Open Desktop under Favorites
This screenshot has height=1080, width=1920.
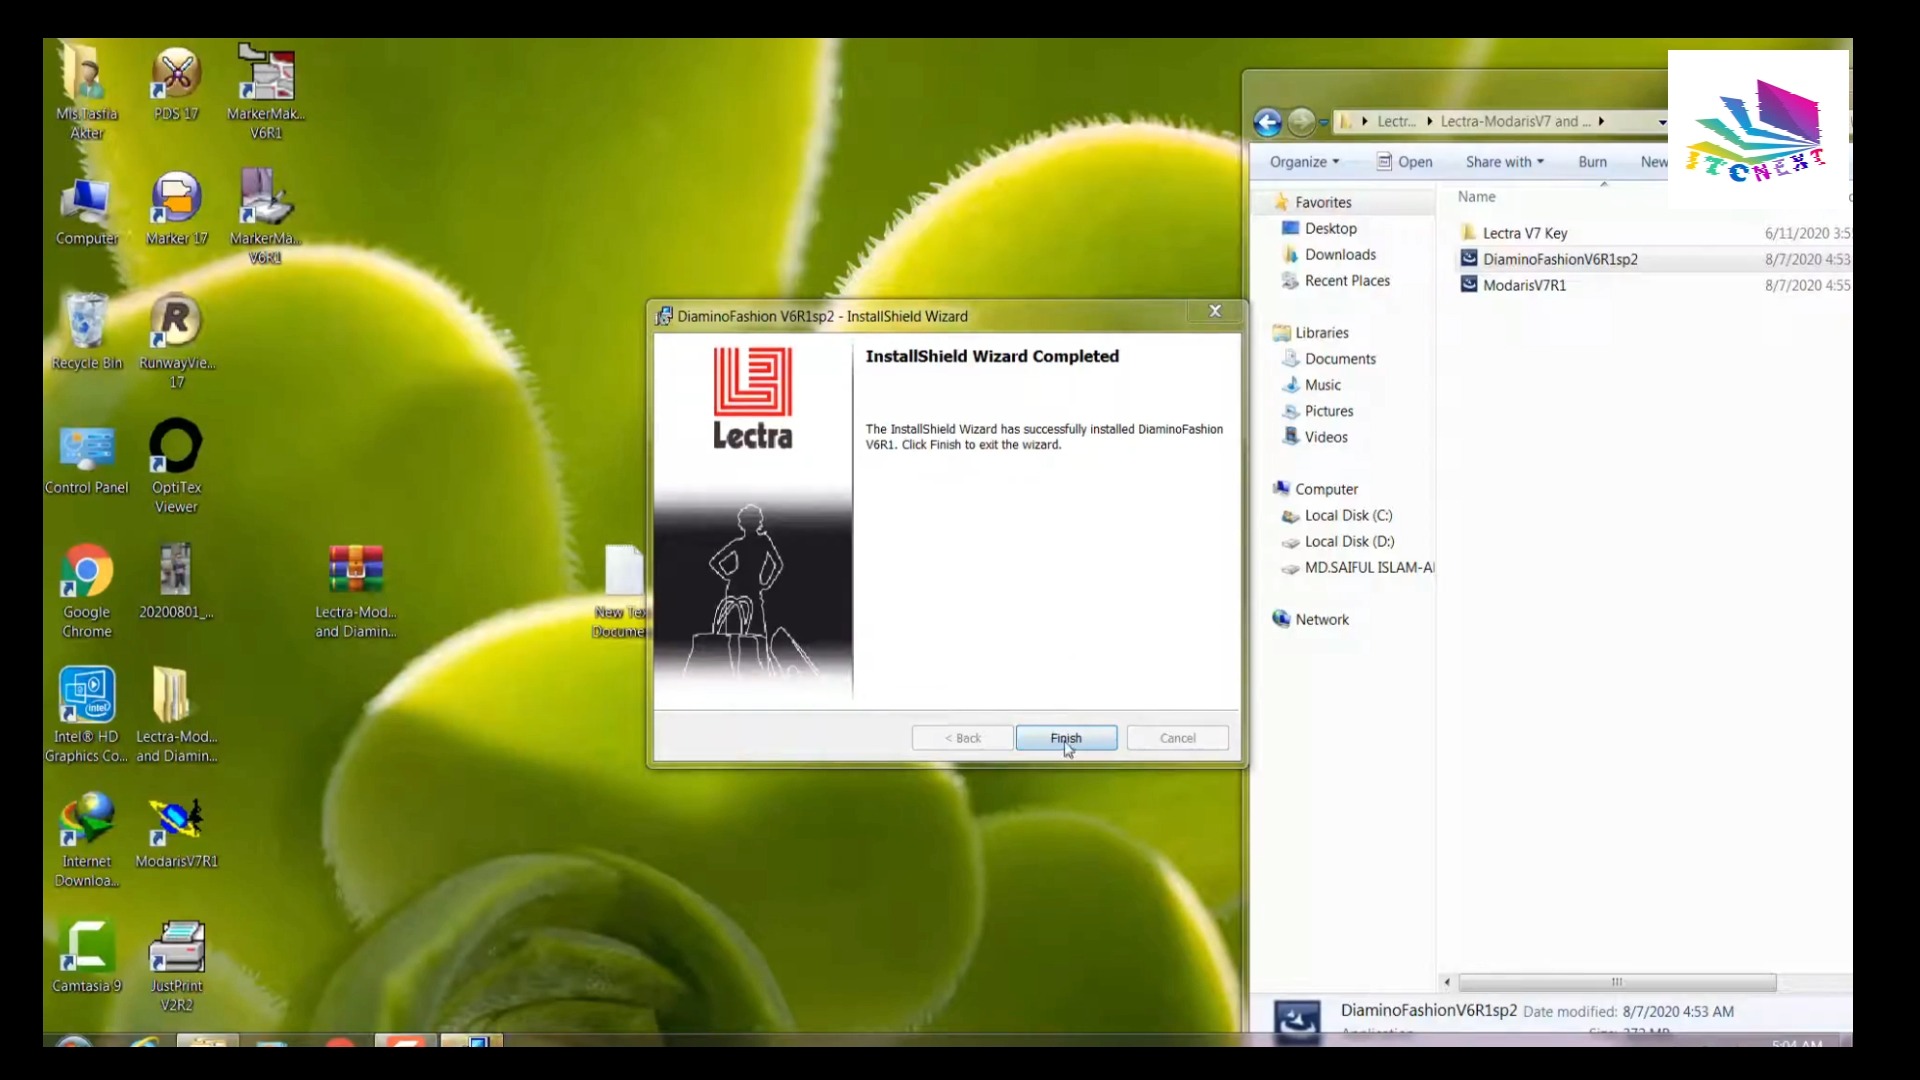pyautogui.click(x=1330, y=228)
